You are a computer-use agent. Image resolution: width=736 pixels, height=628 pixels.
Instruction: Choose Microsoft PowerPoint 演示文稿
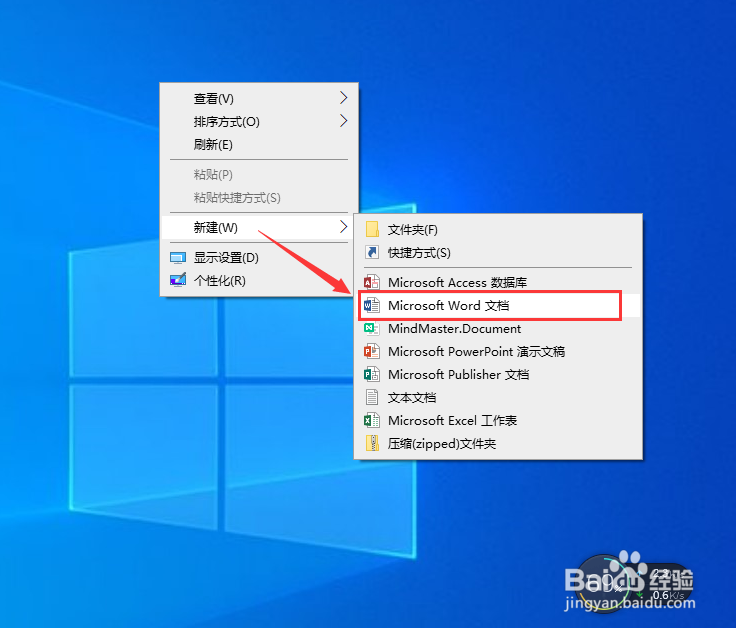[498, 352]
